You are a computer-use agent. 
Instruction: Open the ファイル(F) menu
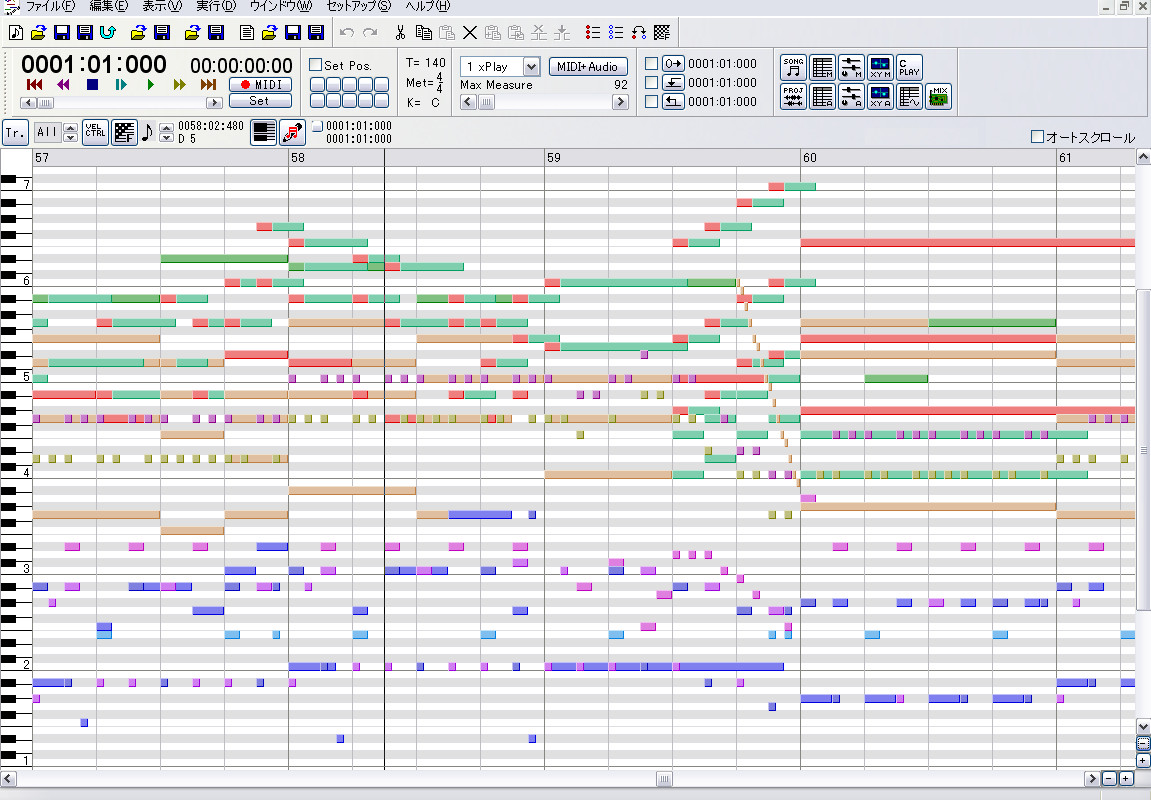50,6
